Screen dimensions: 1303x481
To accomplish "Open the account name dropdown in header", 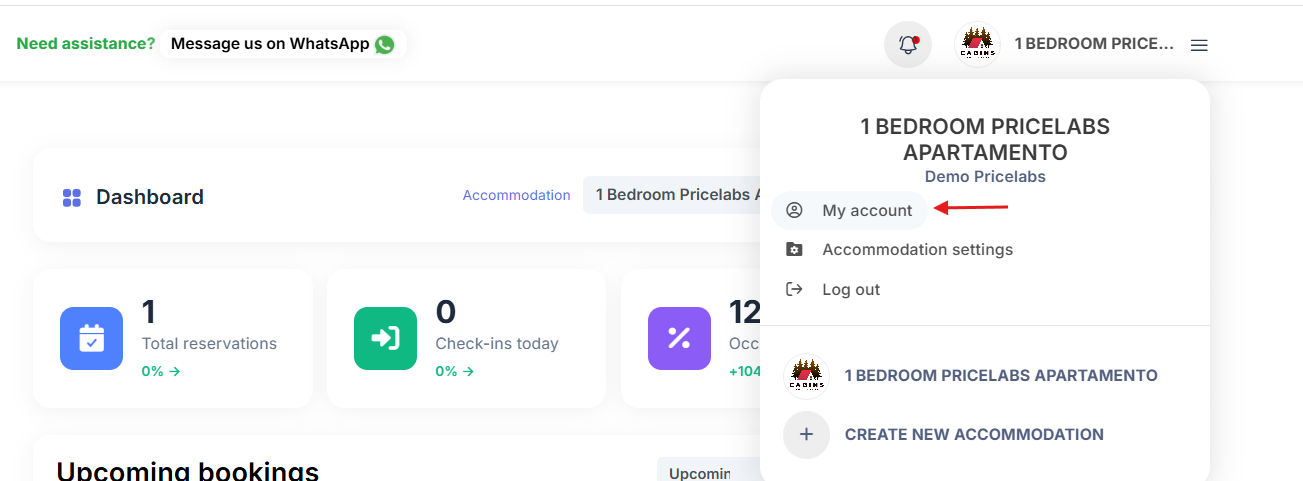I will [1093, 44].
